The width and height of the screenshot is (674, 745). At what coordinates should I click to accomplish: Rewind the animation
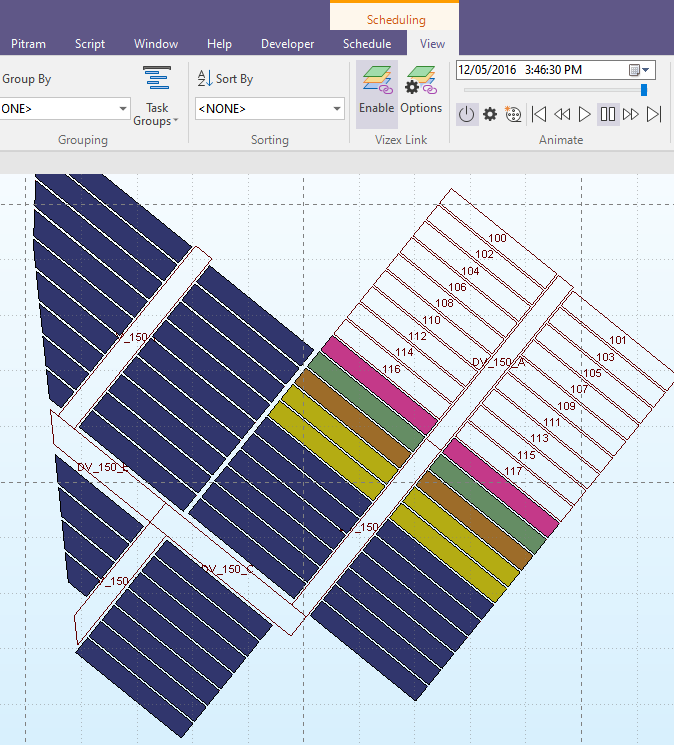click(562, 115)
